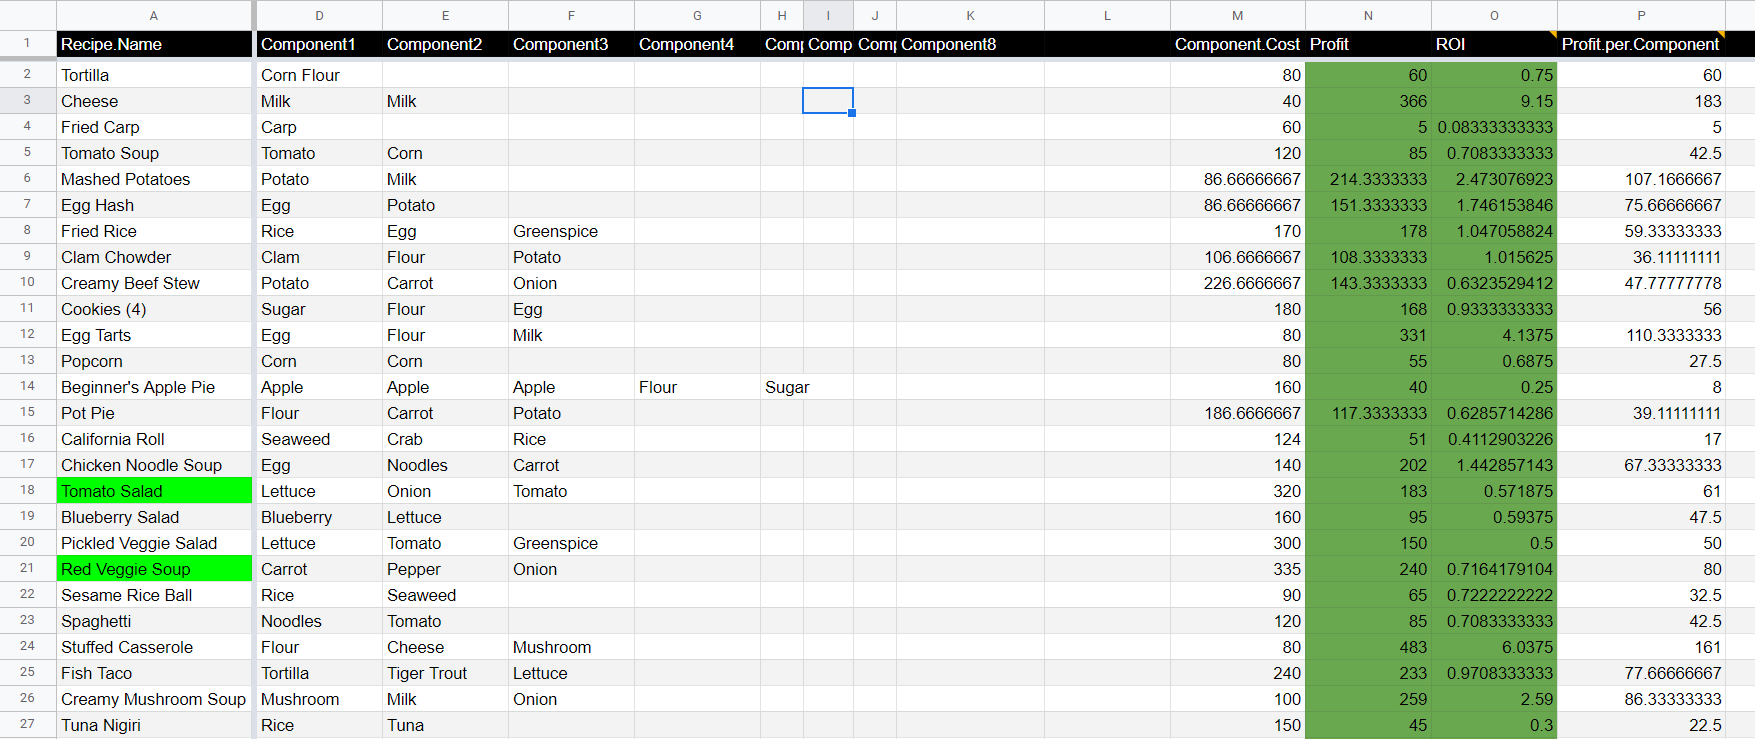The image size is (1755, 739).
Task: Click the Corn Flour cell
Action: coord(319,75)
